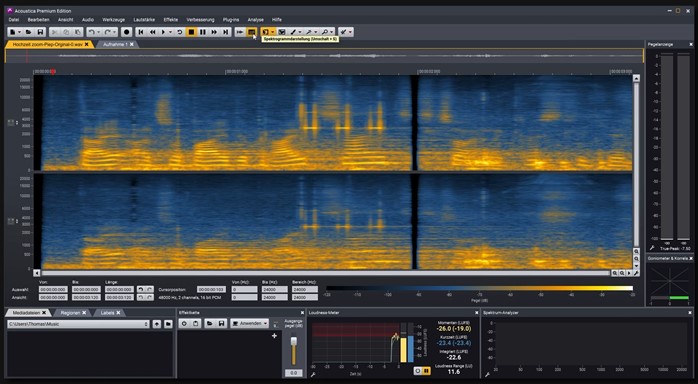The width and height of the screenshot is (698, 384).
Task: Click the Ansicht redo arrow button
Action: coord(150,297)
